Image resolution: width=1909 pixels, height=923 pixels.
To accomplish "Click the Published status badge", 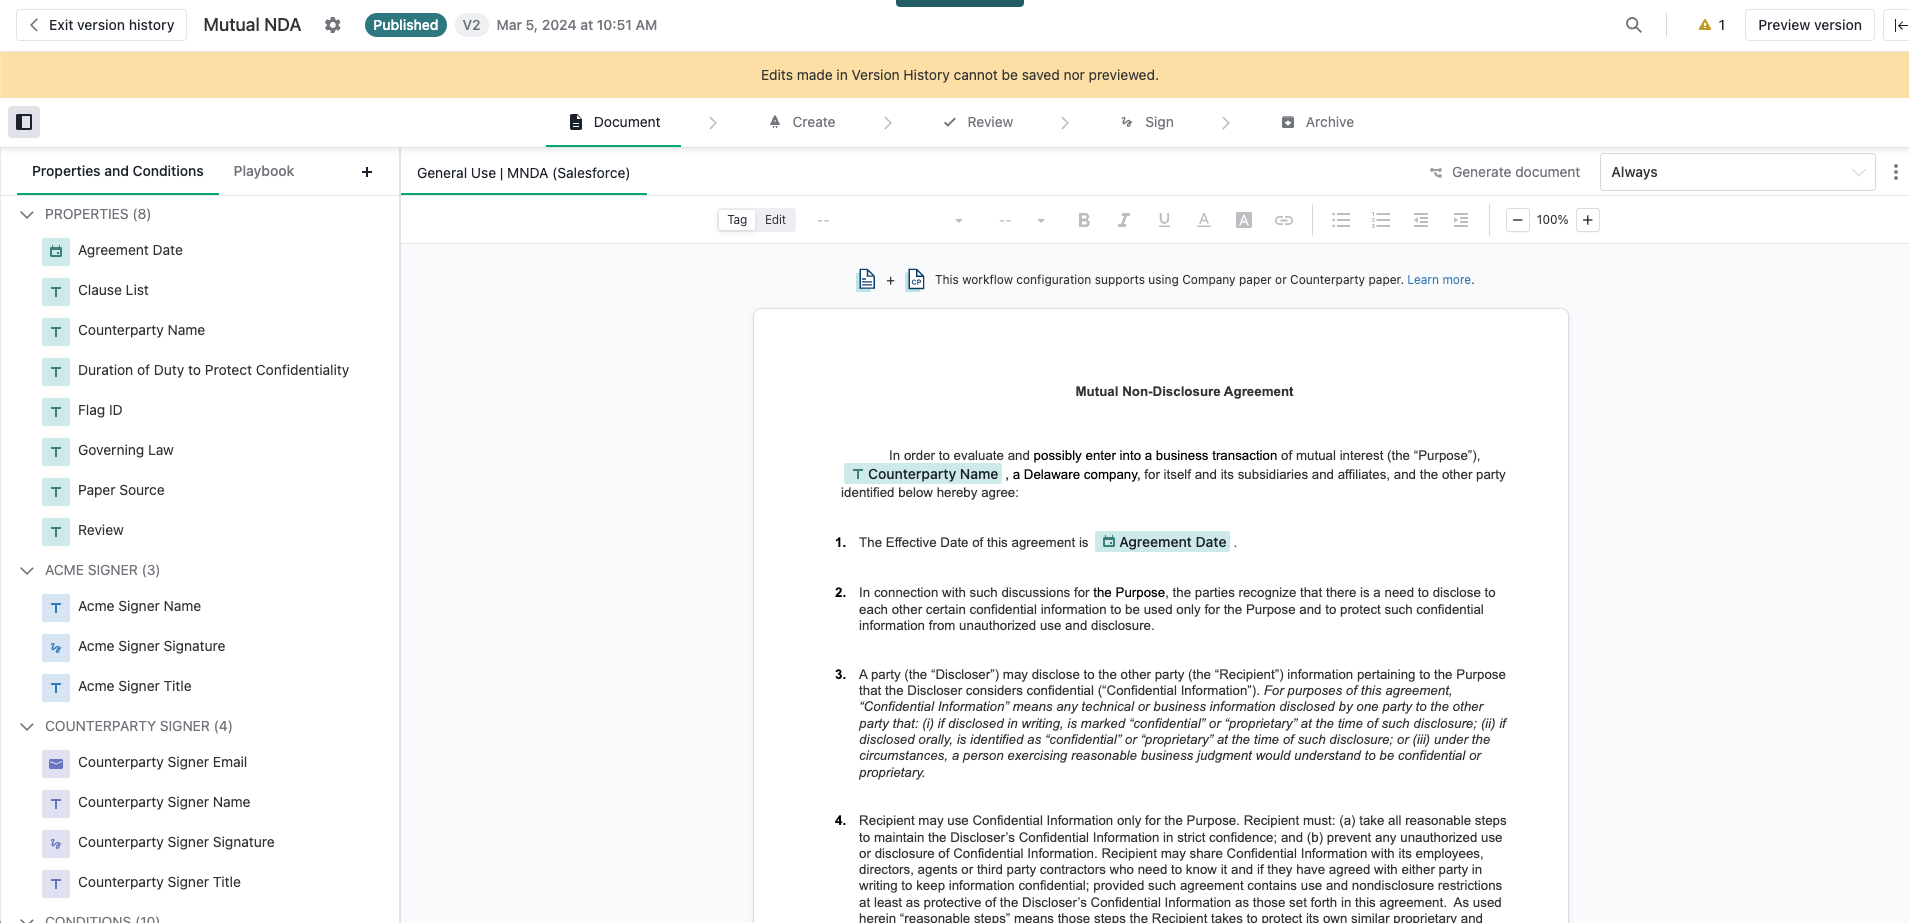I will point(405,25).
